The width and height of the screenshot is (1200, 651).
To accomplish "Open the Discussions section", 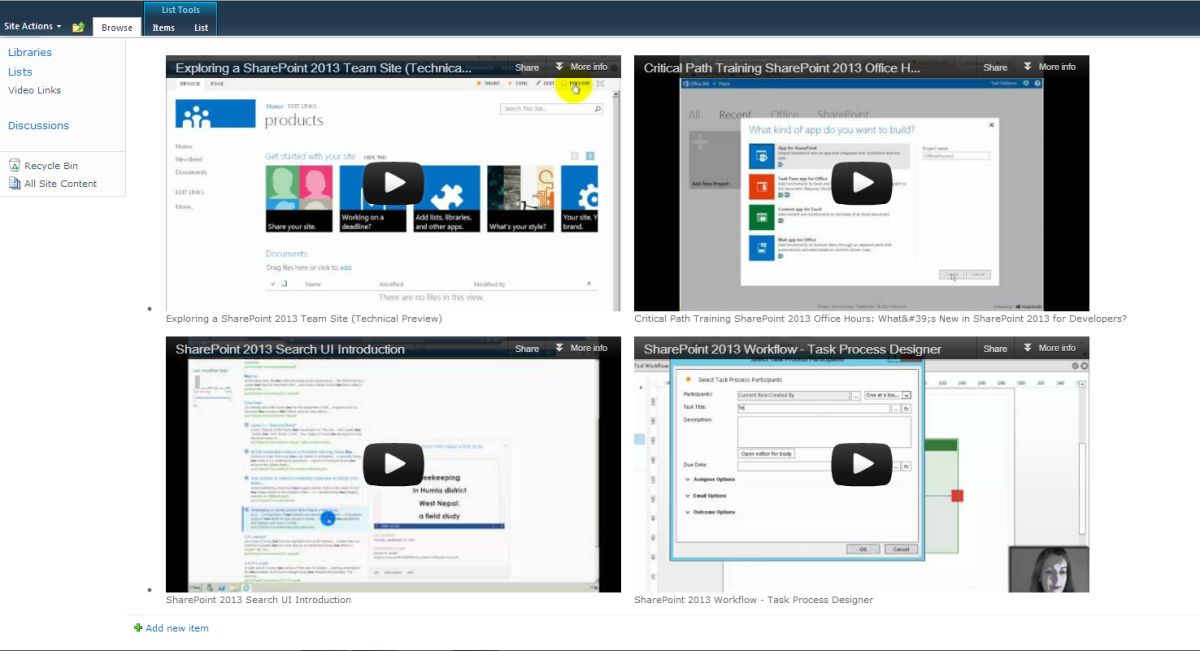I will click(38, 126).
